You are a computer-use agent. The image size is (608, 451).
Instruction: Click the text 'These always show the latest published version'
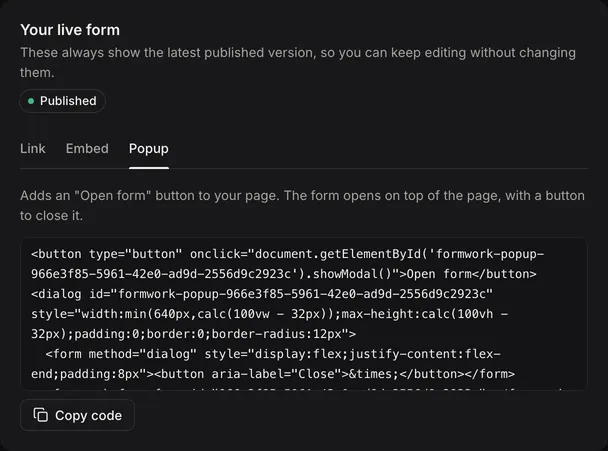pos(168,53)
